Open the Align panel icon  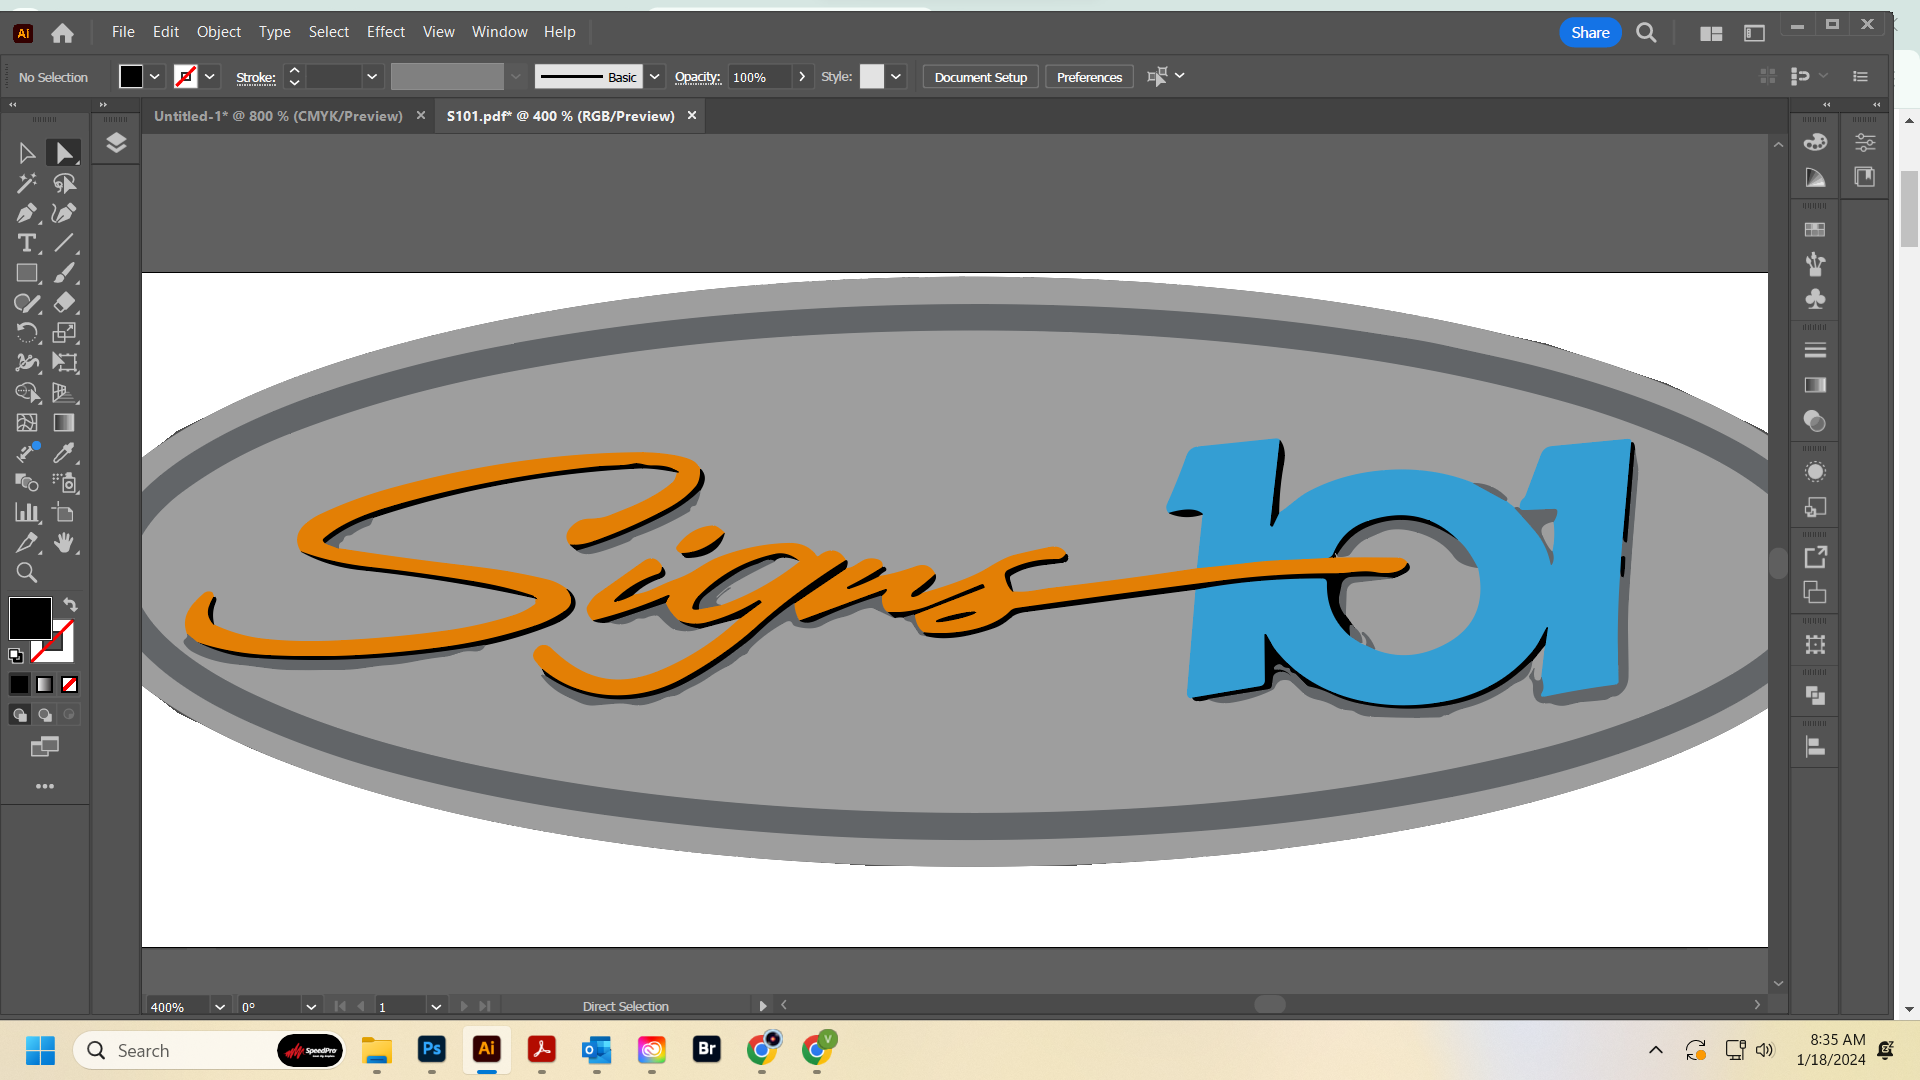[1815, 747]
